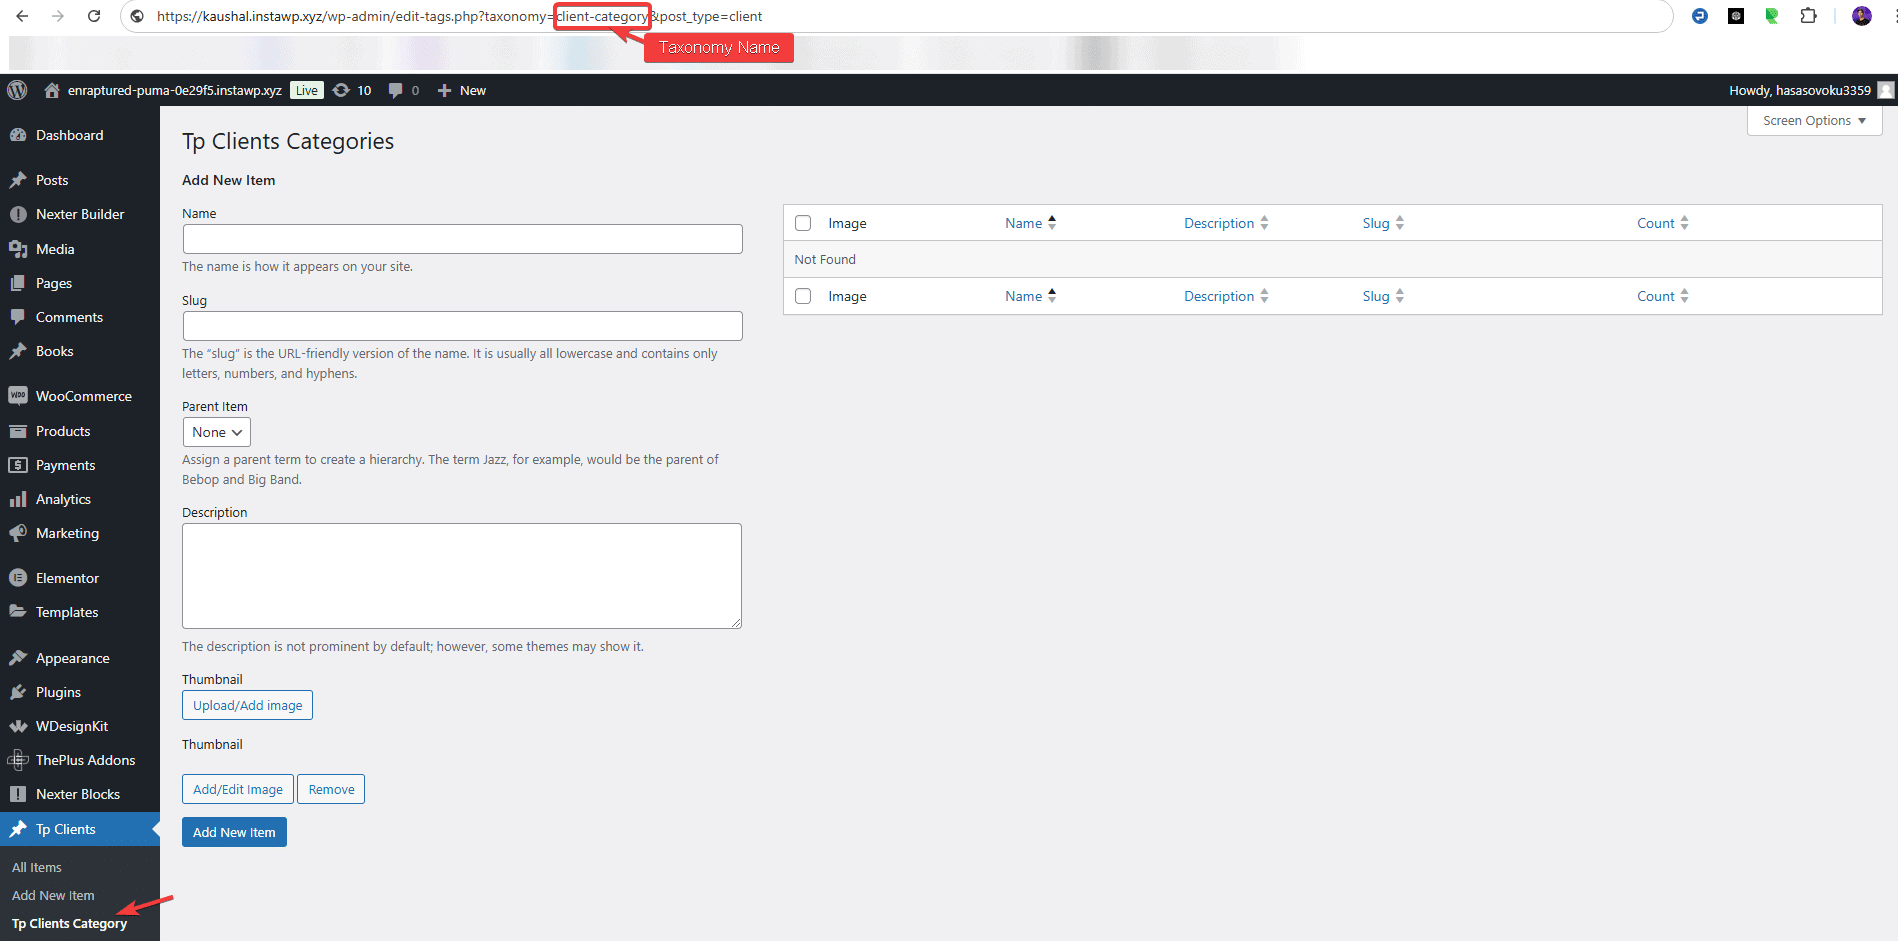
Task: Select All Items under Tp Clients
Action: (36, 867)
